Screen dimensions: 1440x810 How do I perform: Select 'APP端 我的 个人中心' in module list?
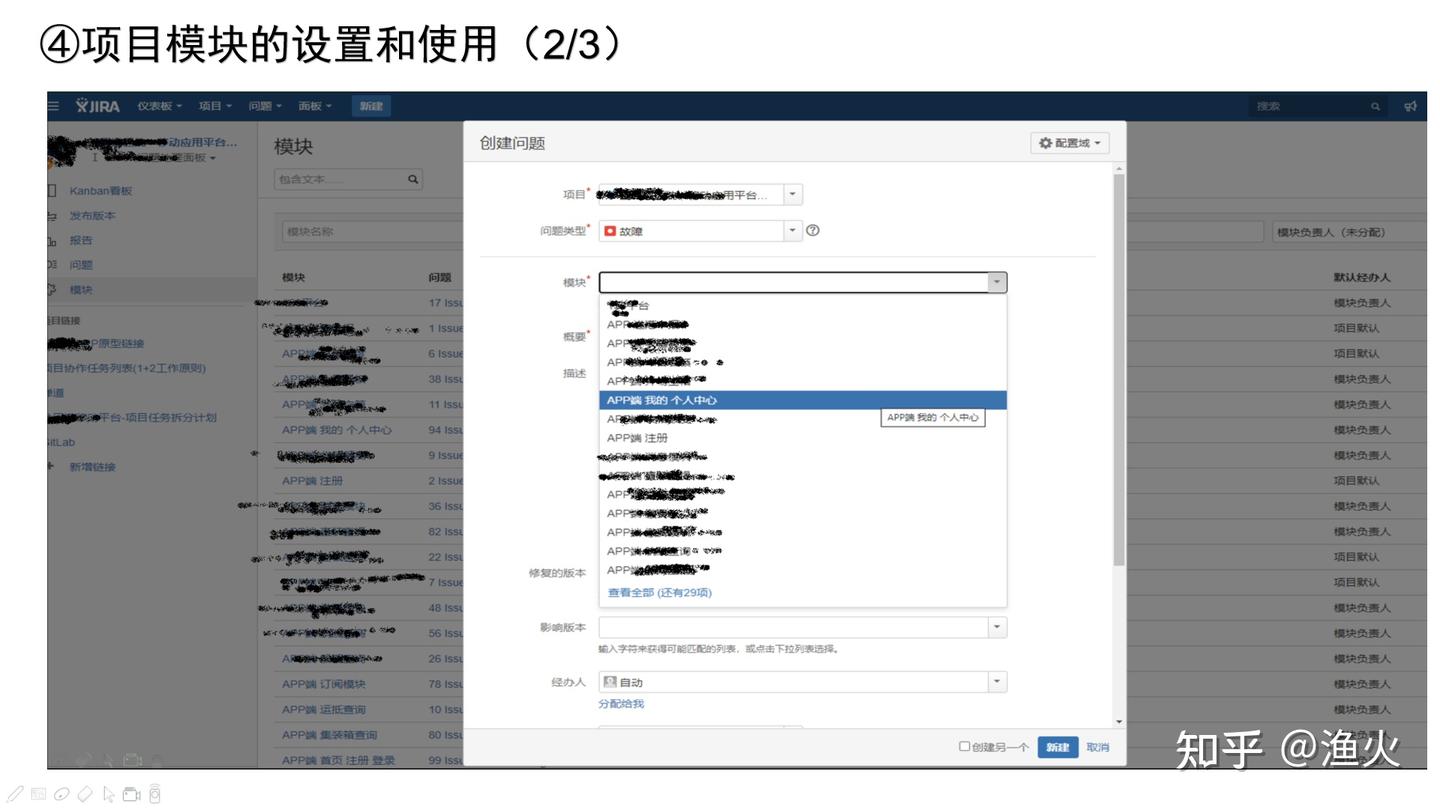pyautogui.click(x=662, y=400)
